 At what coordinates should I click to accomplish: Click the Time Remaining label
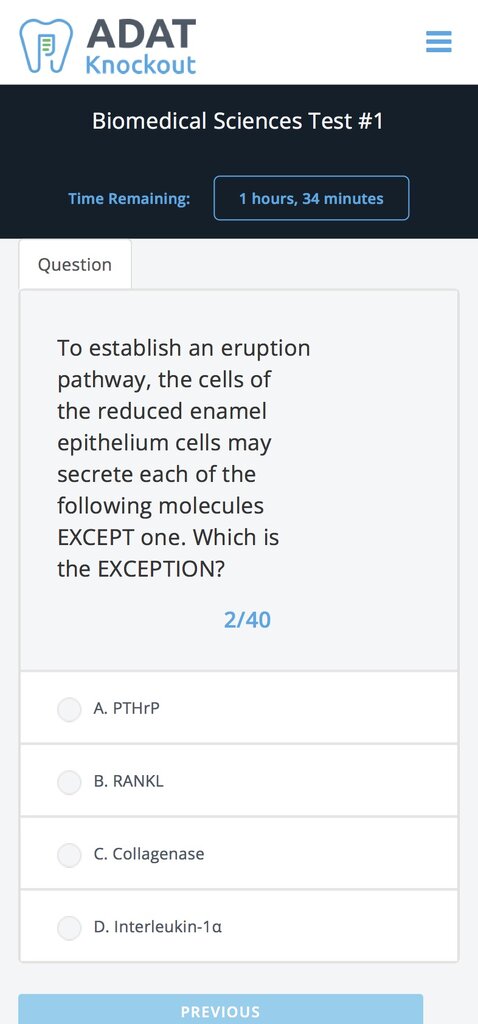click(x=129, y=199)
